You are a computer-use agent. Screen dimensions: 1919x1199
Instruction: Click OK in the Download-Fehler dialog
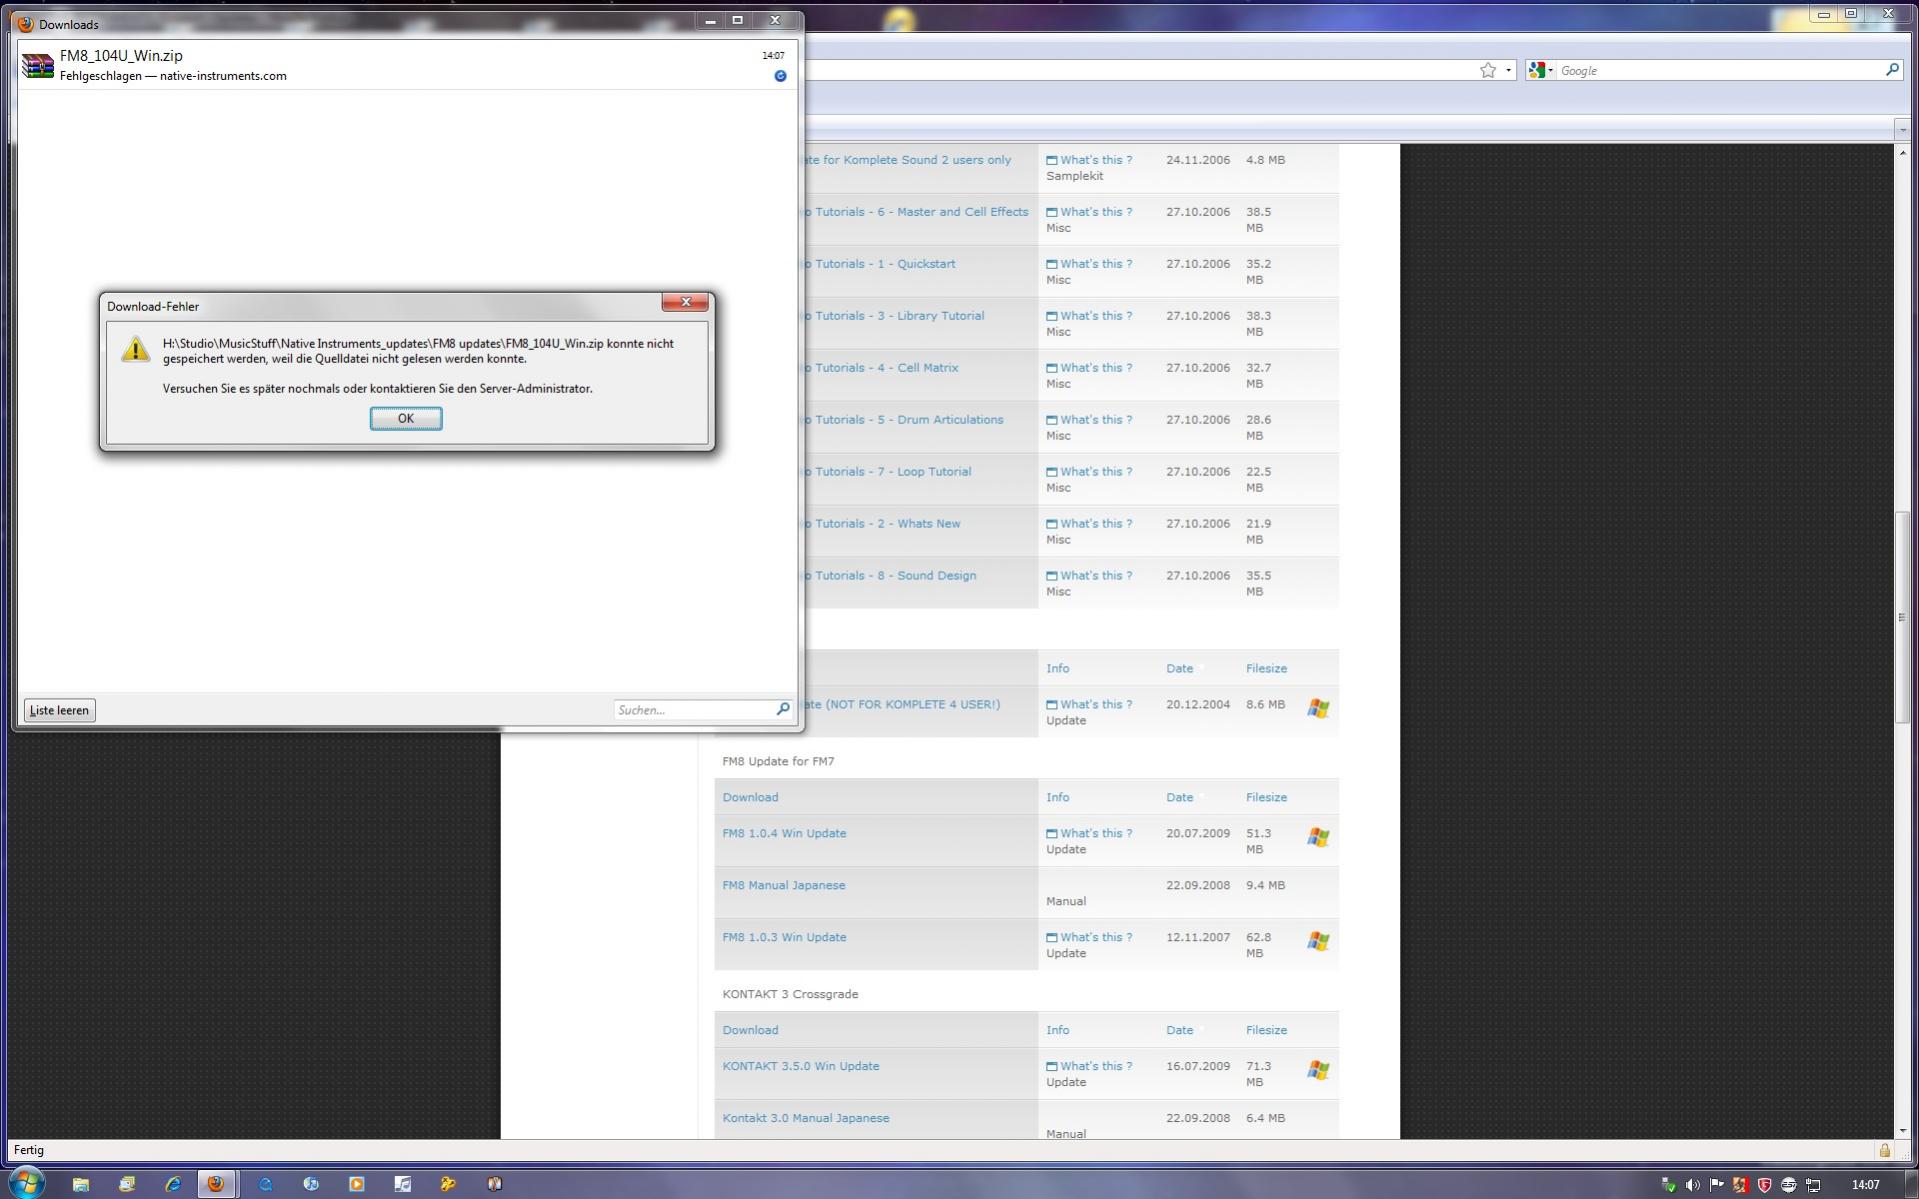(x=405, y=418)
